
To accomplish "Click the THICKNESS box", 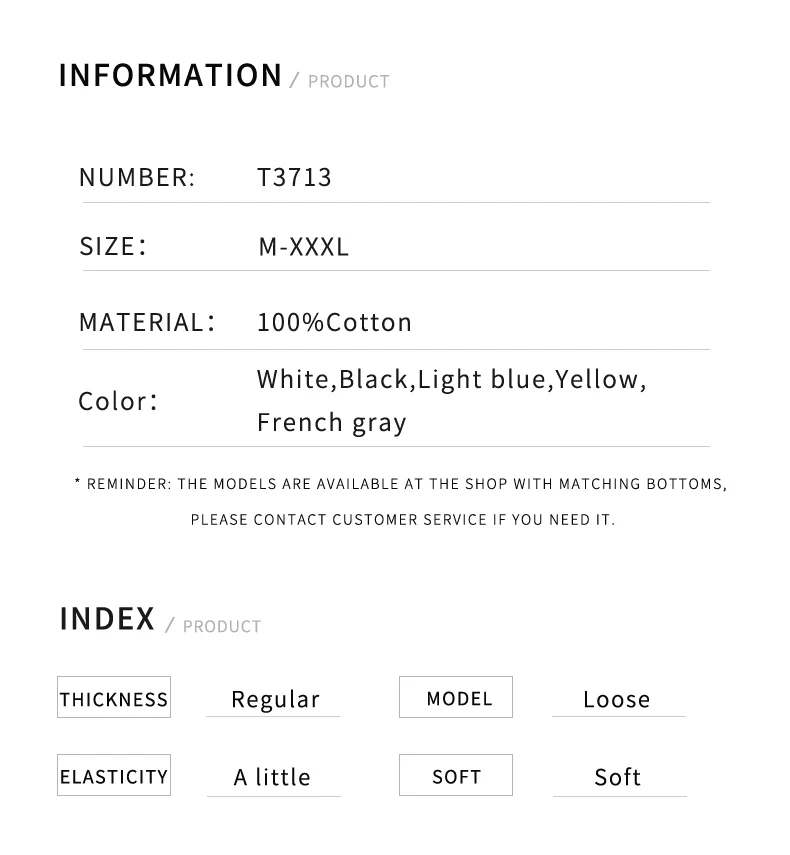I will 114,697.
